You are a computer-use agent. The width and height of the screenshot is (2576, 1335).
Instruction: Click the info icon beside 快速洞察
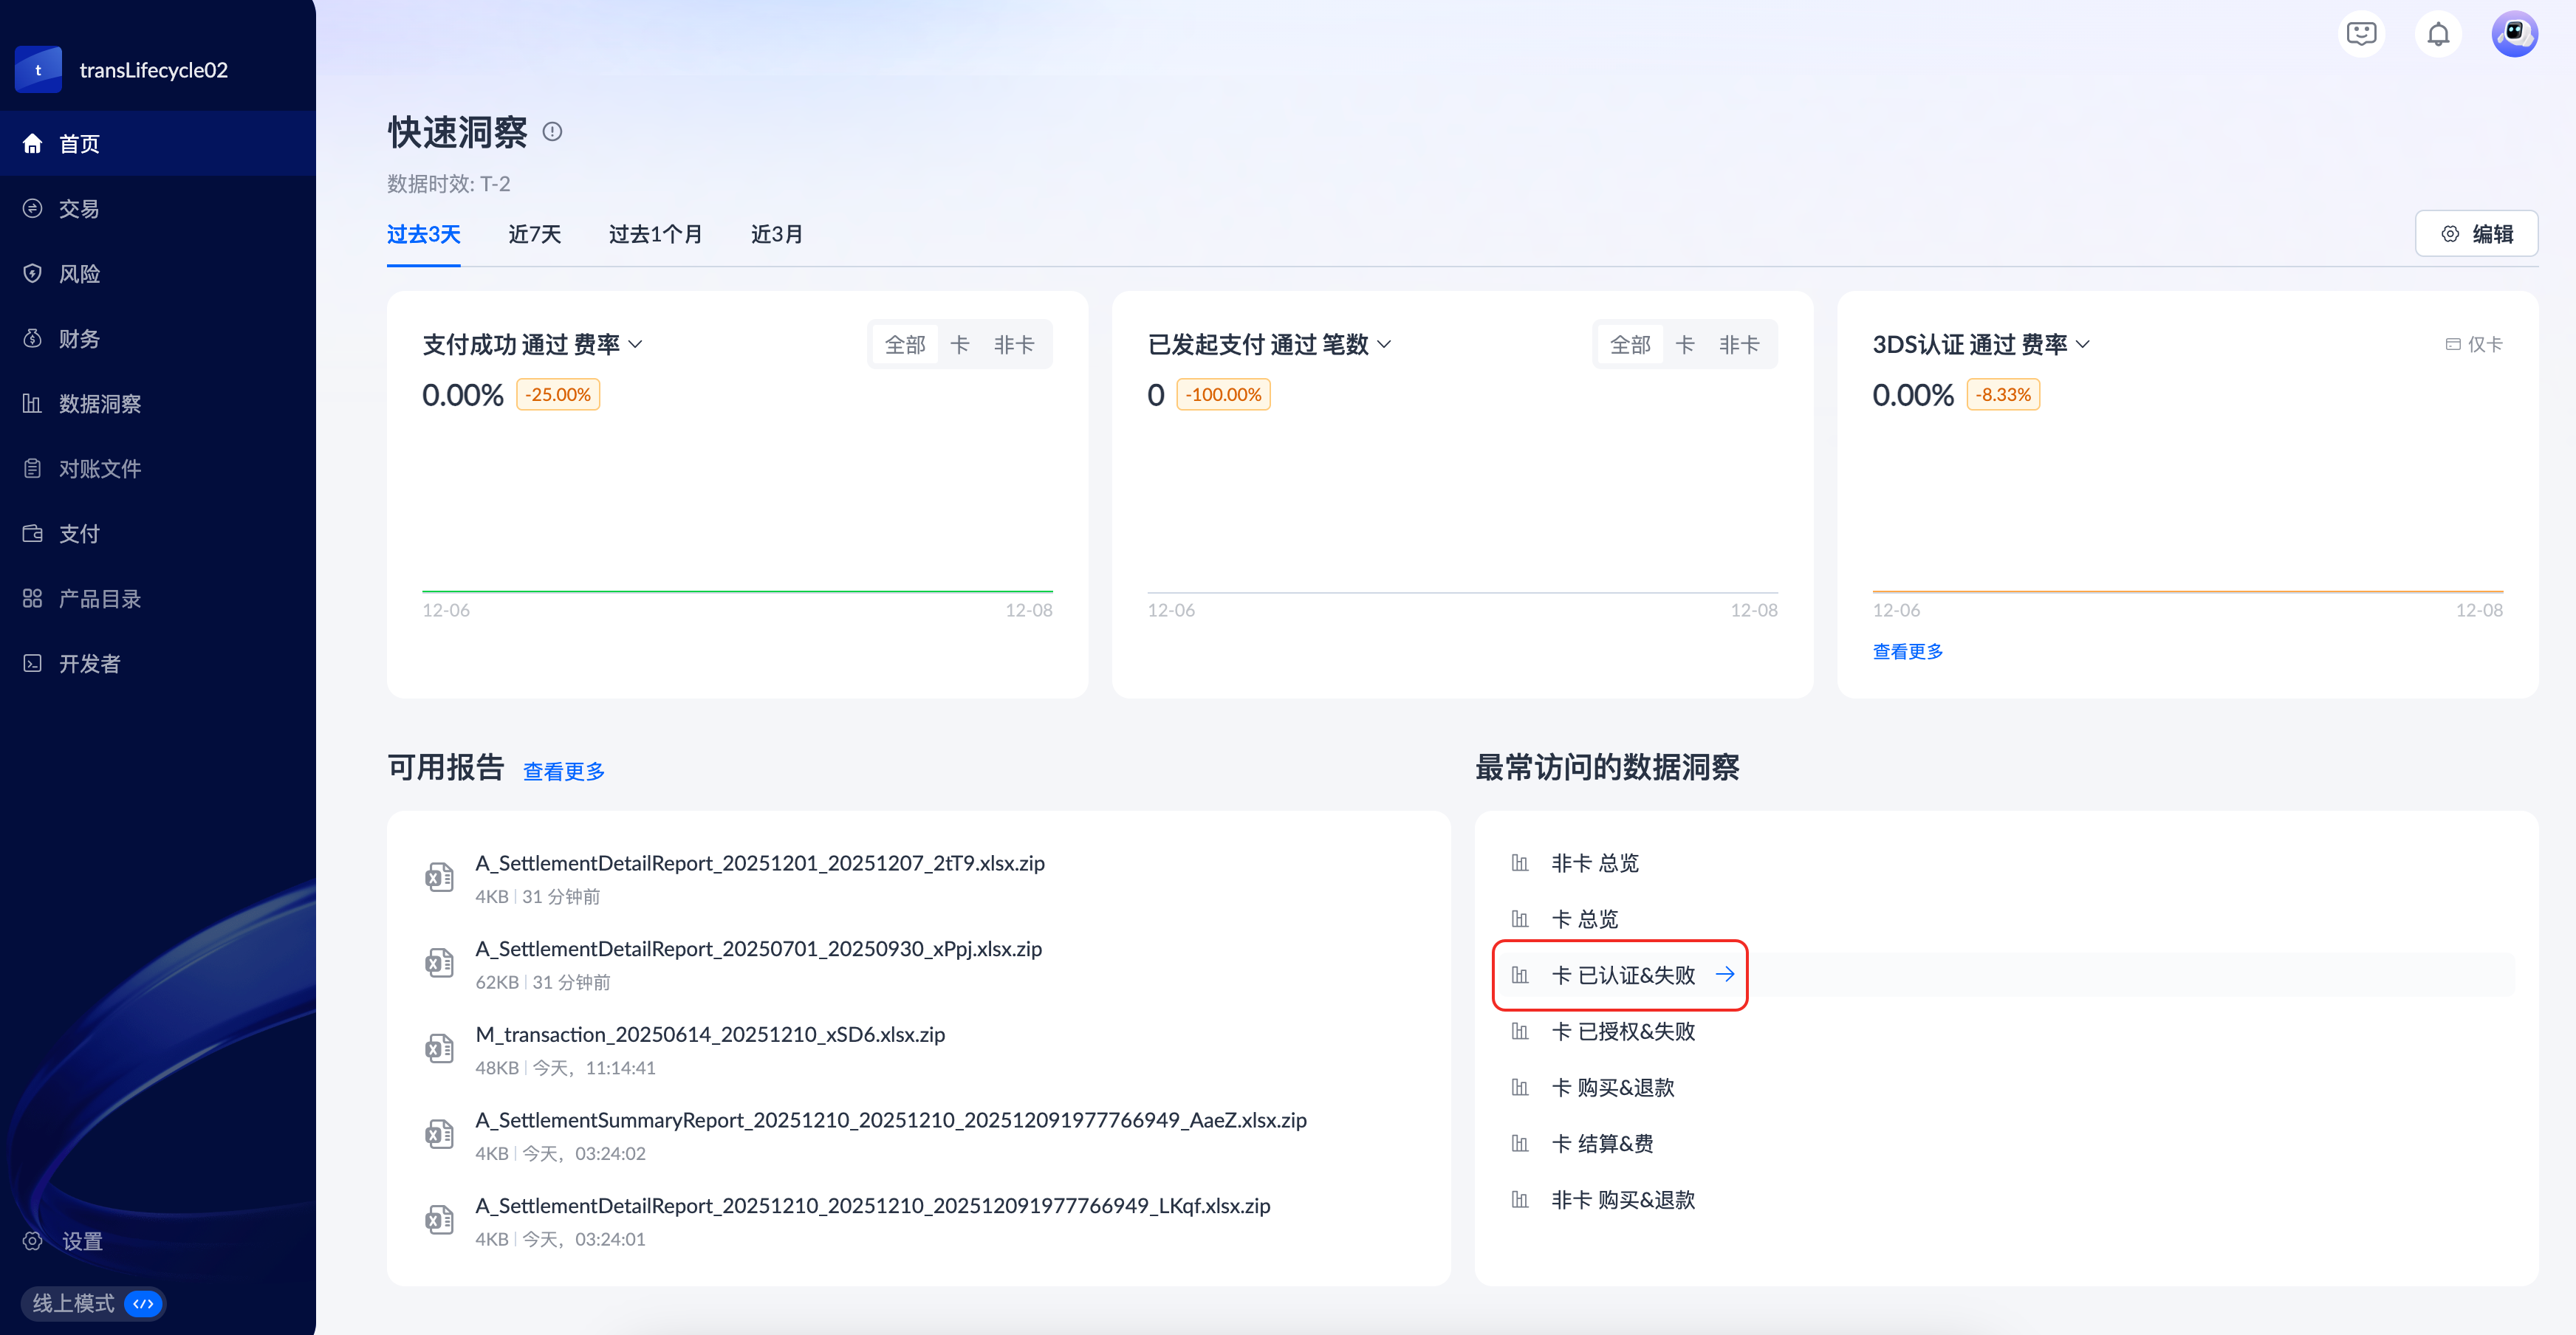[x=552, y=132]
